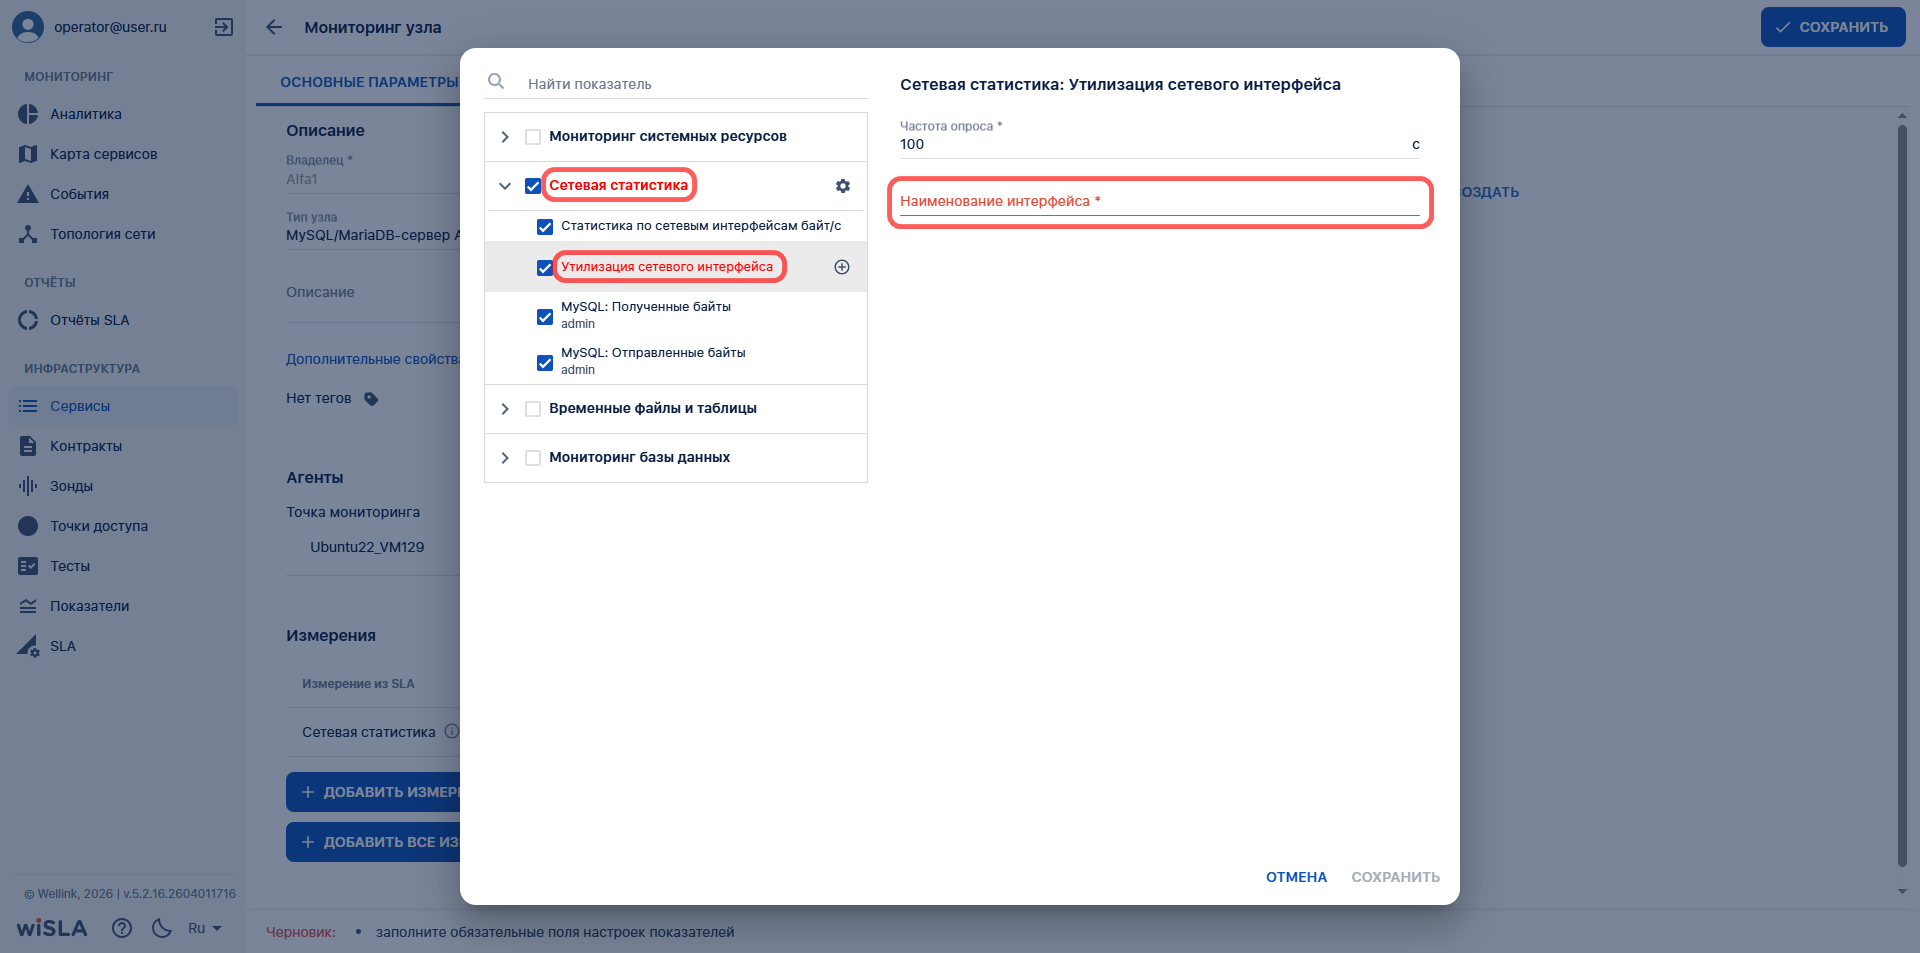Viewport: 1920px width, 953px height.
Task: Expand Мониторинг базы данных group
Action: [x=505, y=458]
